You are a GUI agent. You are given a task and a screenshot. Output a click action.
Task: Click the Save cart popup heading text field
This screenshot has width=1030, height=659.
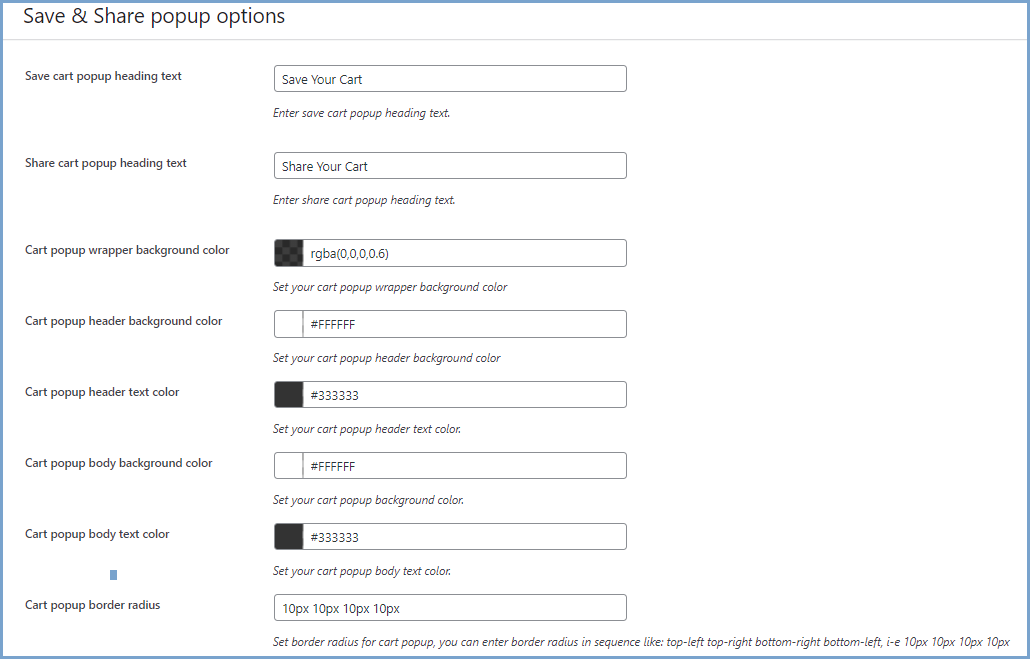tap(450, 79)
